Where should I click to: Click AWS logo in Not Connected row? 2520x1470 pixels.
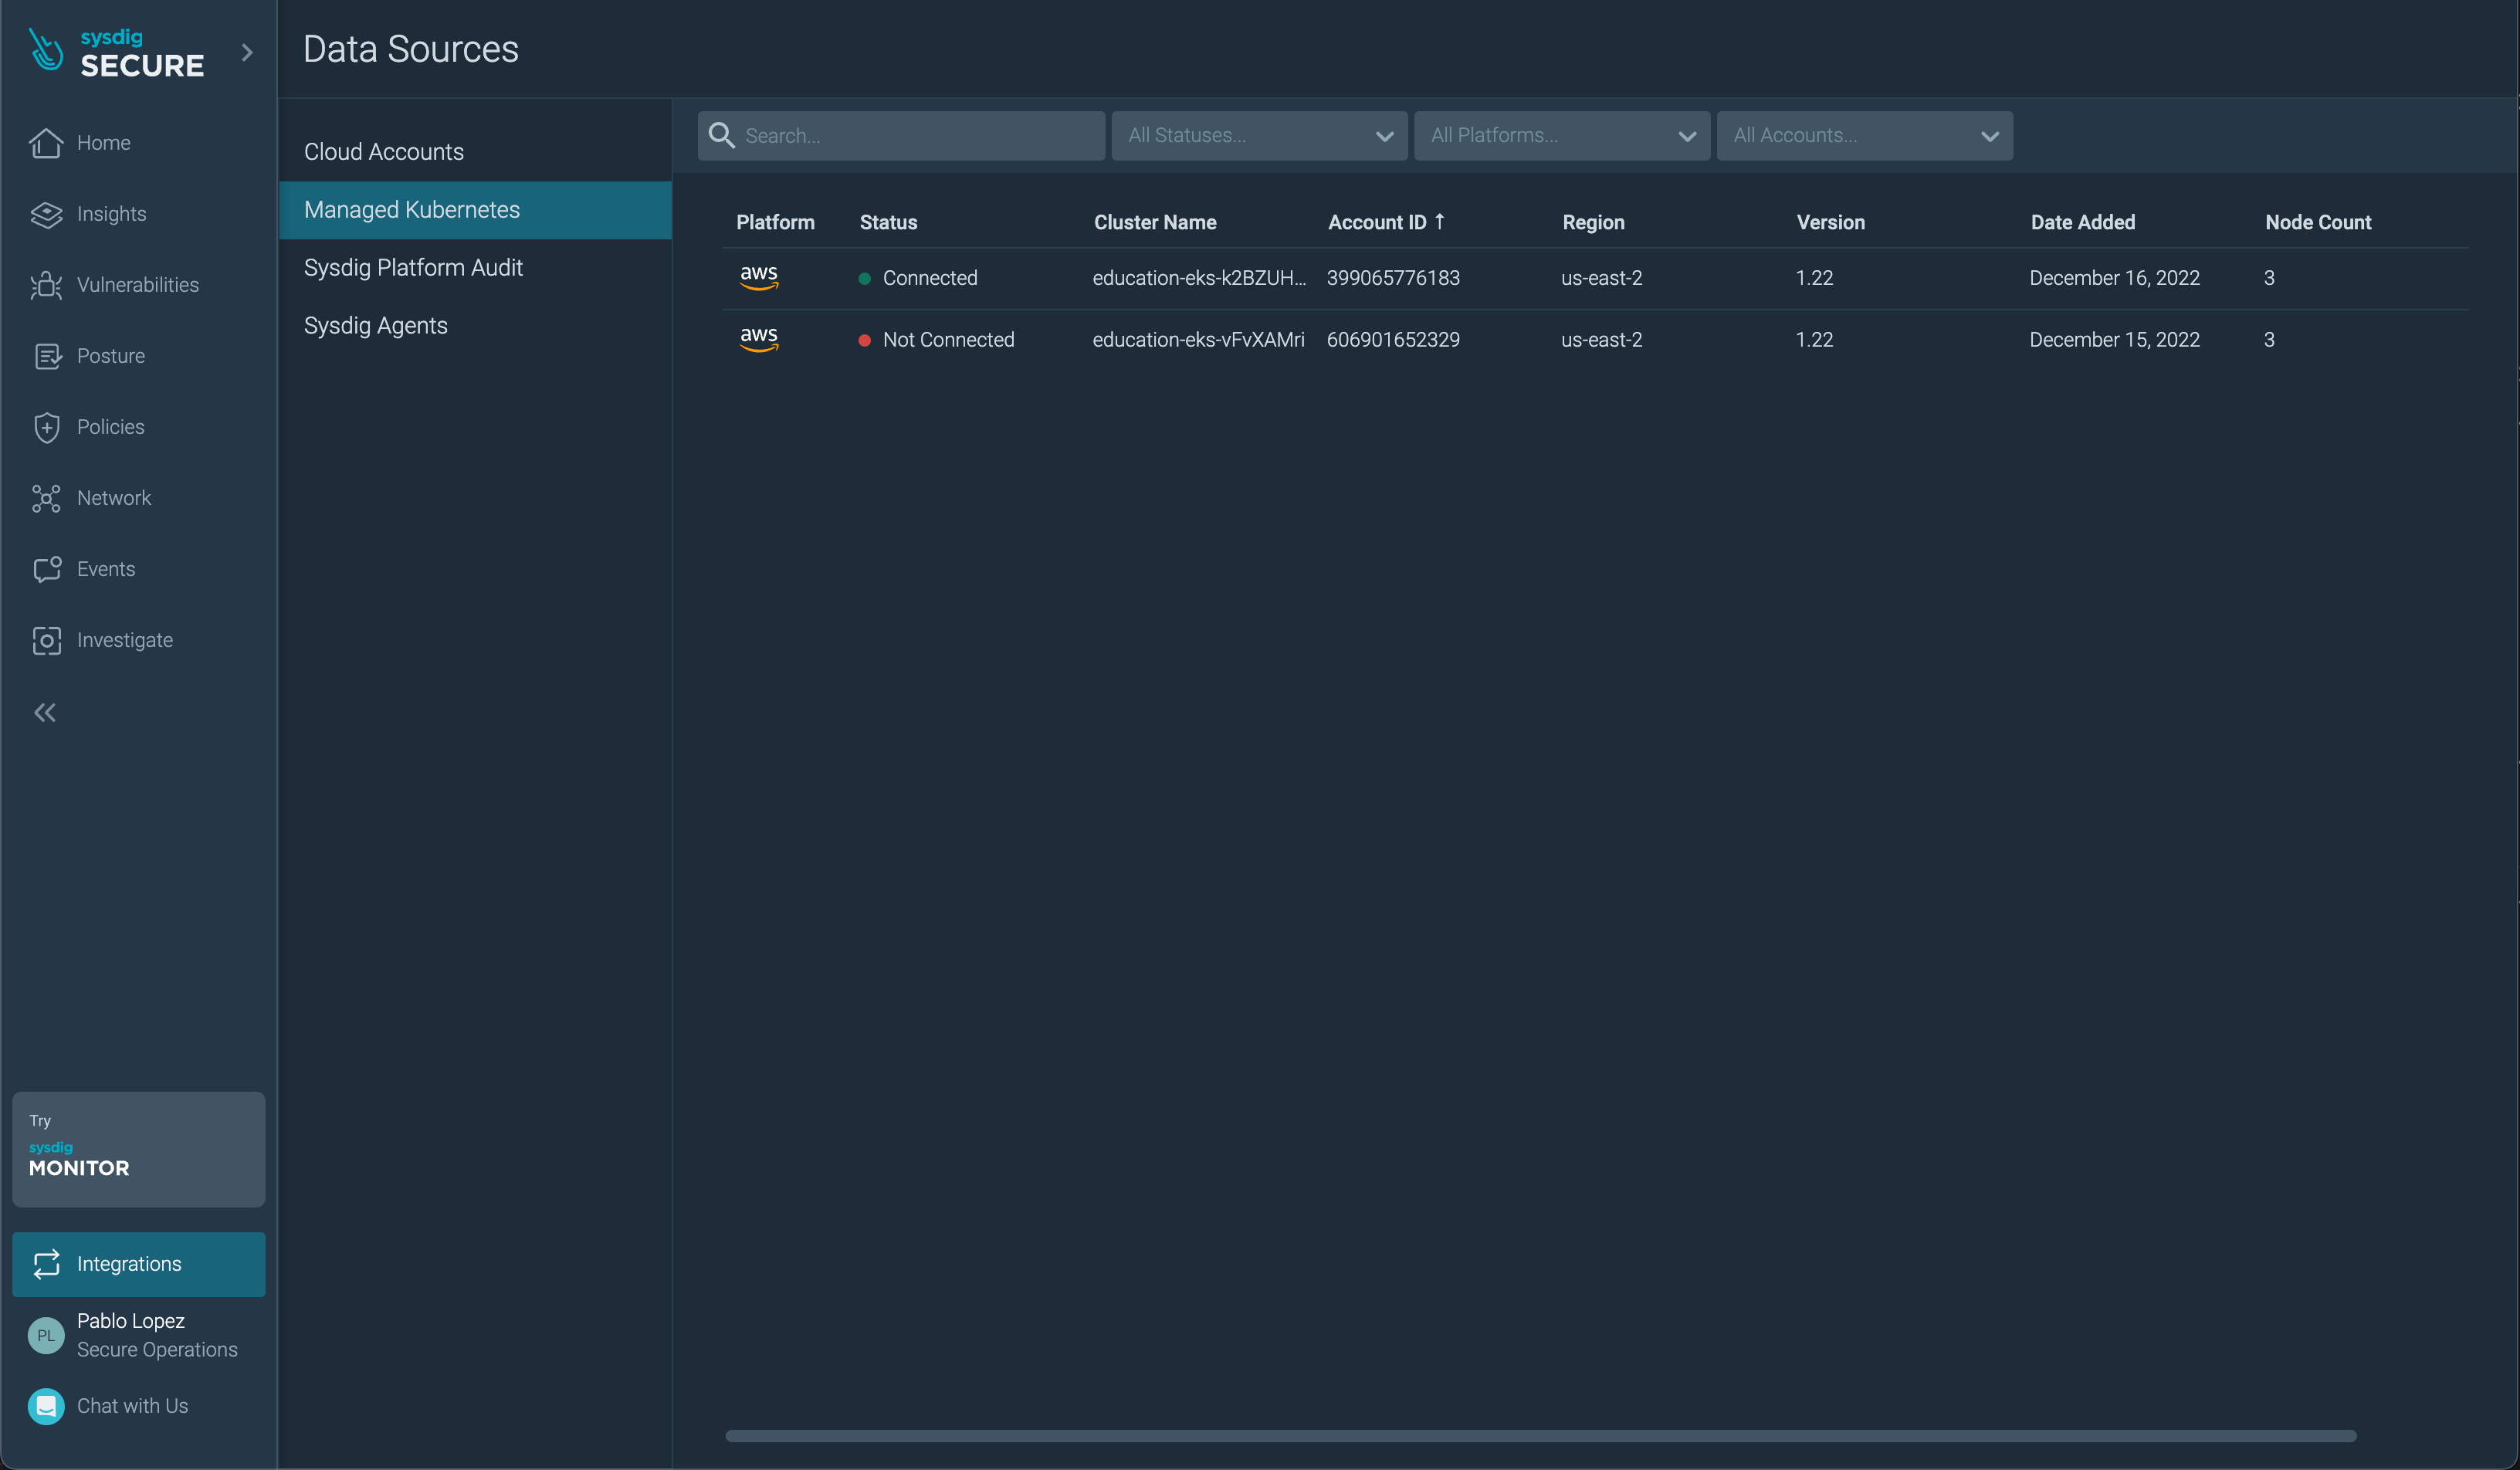tap(759, 339)
